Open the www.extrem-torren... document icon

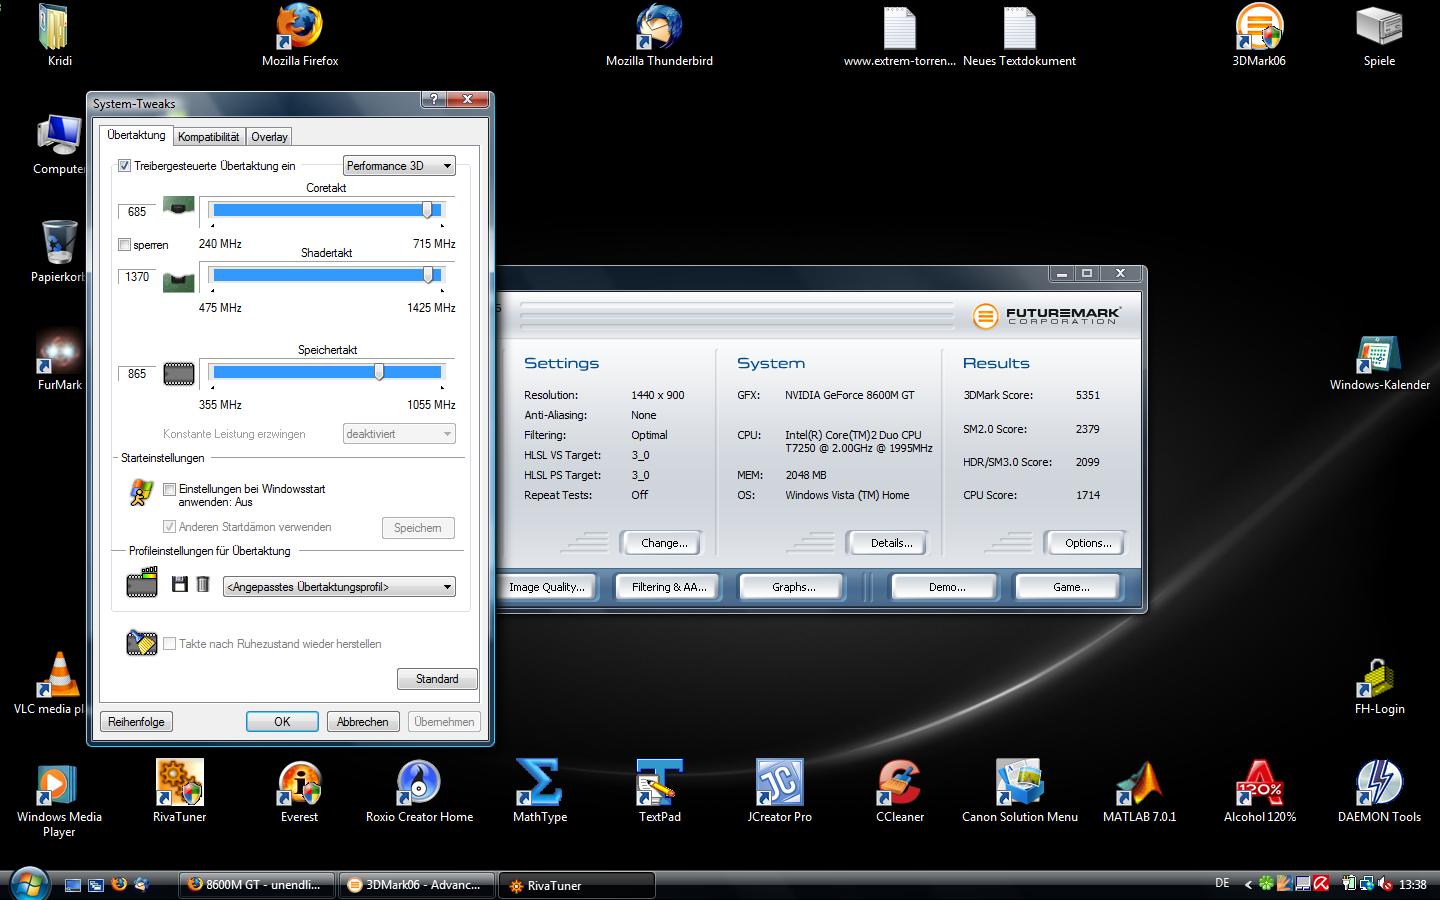pyautogui.click(x=900, y=35)
